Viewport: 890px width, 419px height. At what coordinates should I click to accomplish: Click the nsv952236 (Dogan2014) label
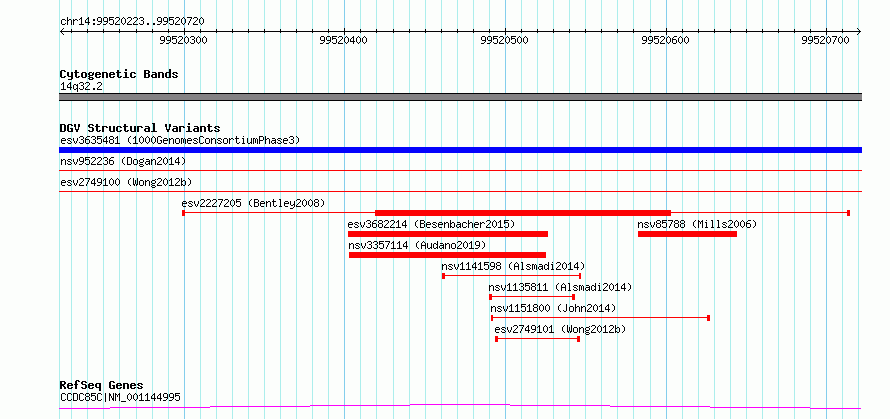tap(123, 161)
